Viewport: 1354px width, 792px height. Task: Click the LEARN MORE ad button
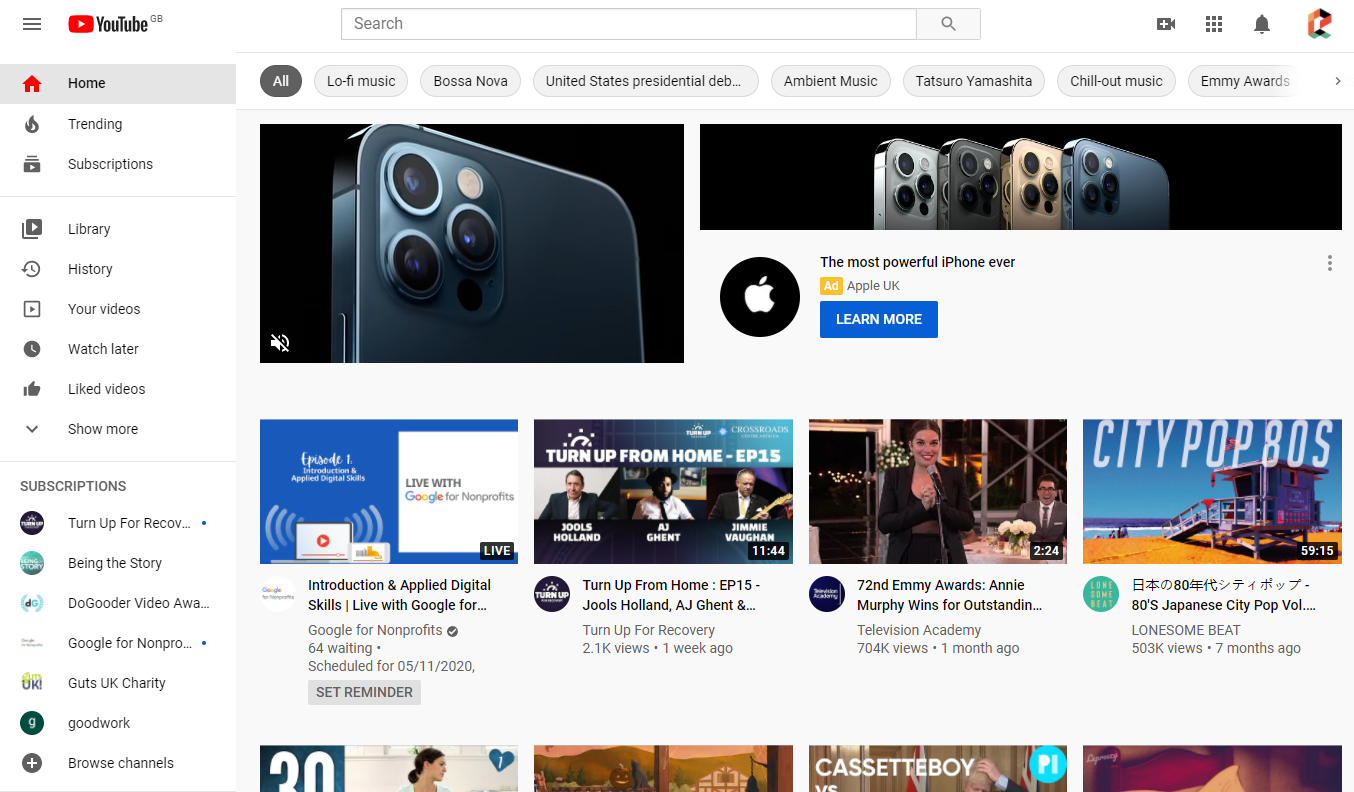click(879, 319)
